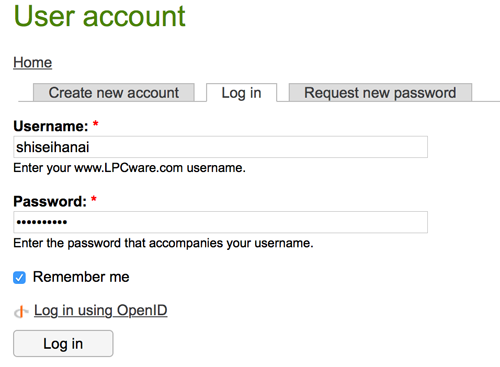Image resolution: width=500 pixels, height=367 pixels.
Task: Click the User account page heading
Action: click(x=99, y=16)
